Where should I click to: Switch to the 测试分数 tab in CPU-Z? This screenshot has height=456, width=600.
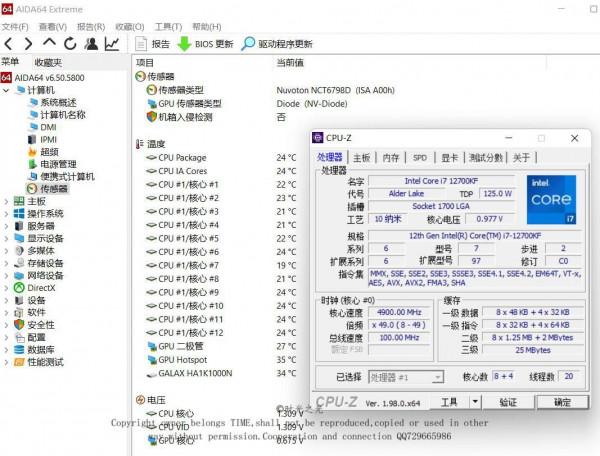486,158
